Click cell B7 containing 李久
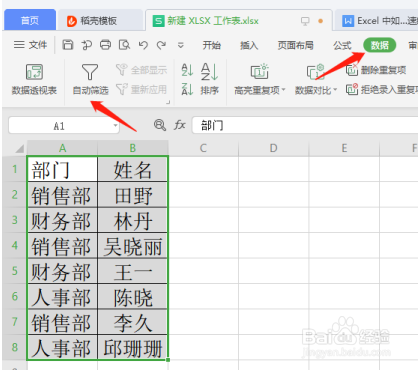Screen dimensions: 419x370 pos(133,322)
